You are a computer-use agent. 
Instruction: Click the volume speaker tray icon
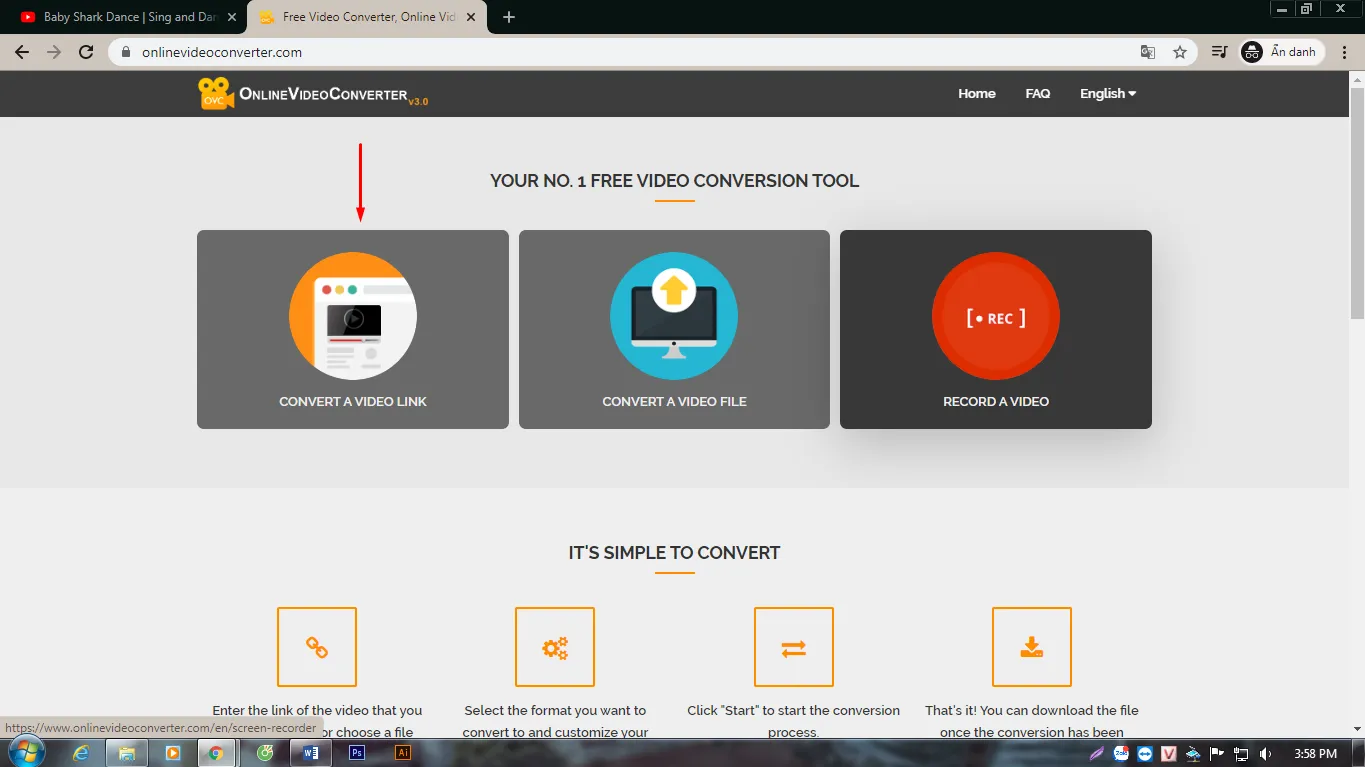point(1266,753)
